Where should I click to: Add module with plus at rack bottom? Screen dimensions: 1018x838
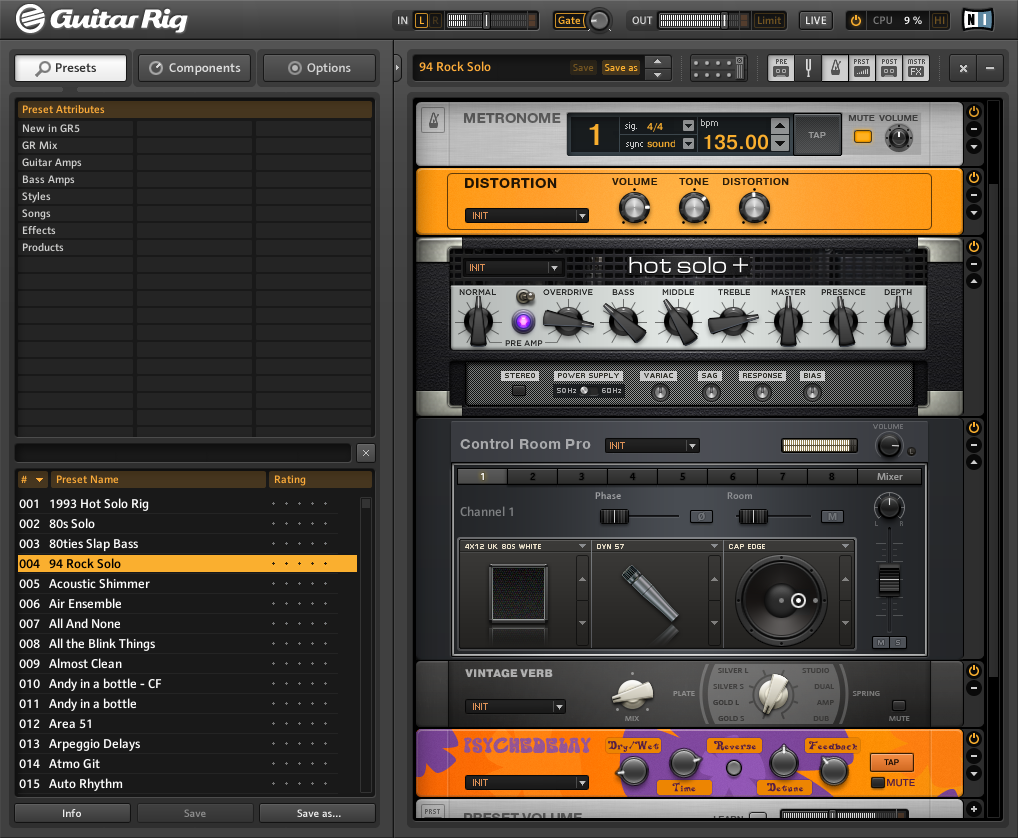(x=974, y=809)
